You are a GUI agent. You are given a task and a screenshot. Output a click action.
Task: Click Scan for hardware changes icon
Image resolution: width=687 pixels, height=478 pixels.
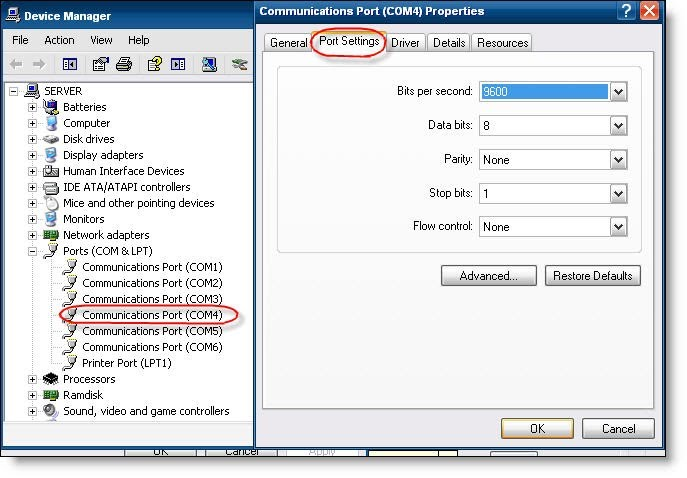[x=209, y=65]
